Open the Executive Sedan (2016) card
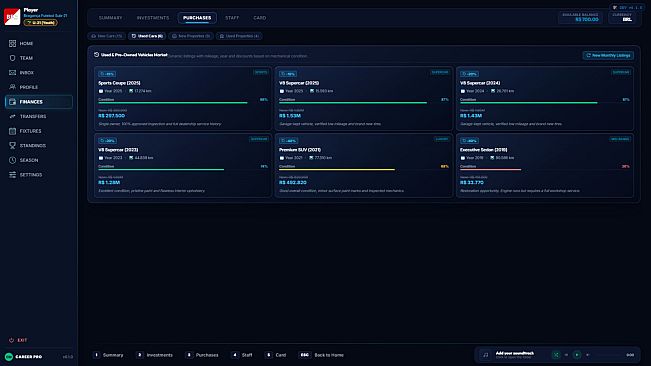 545,165
